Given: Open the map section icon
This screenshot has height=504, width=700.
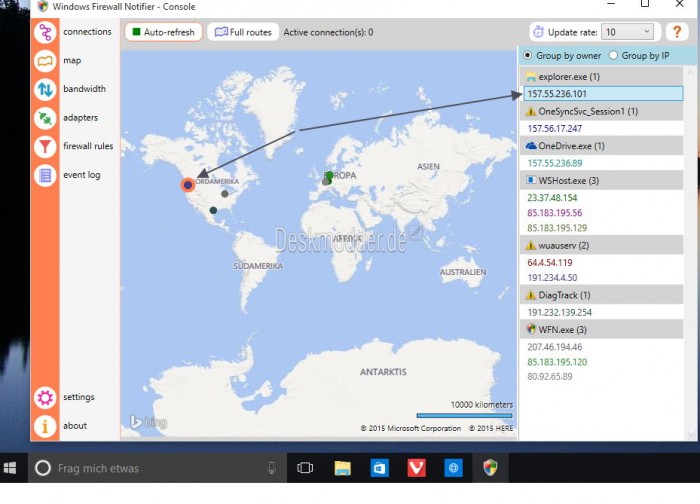Looking at the screenshot, I should pyautogui.click(x=45, y=61).
